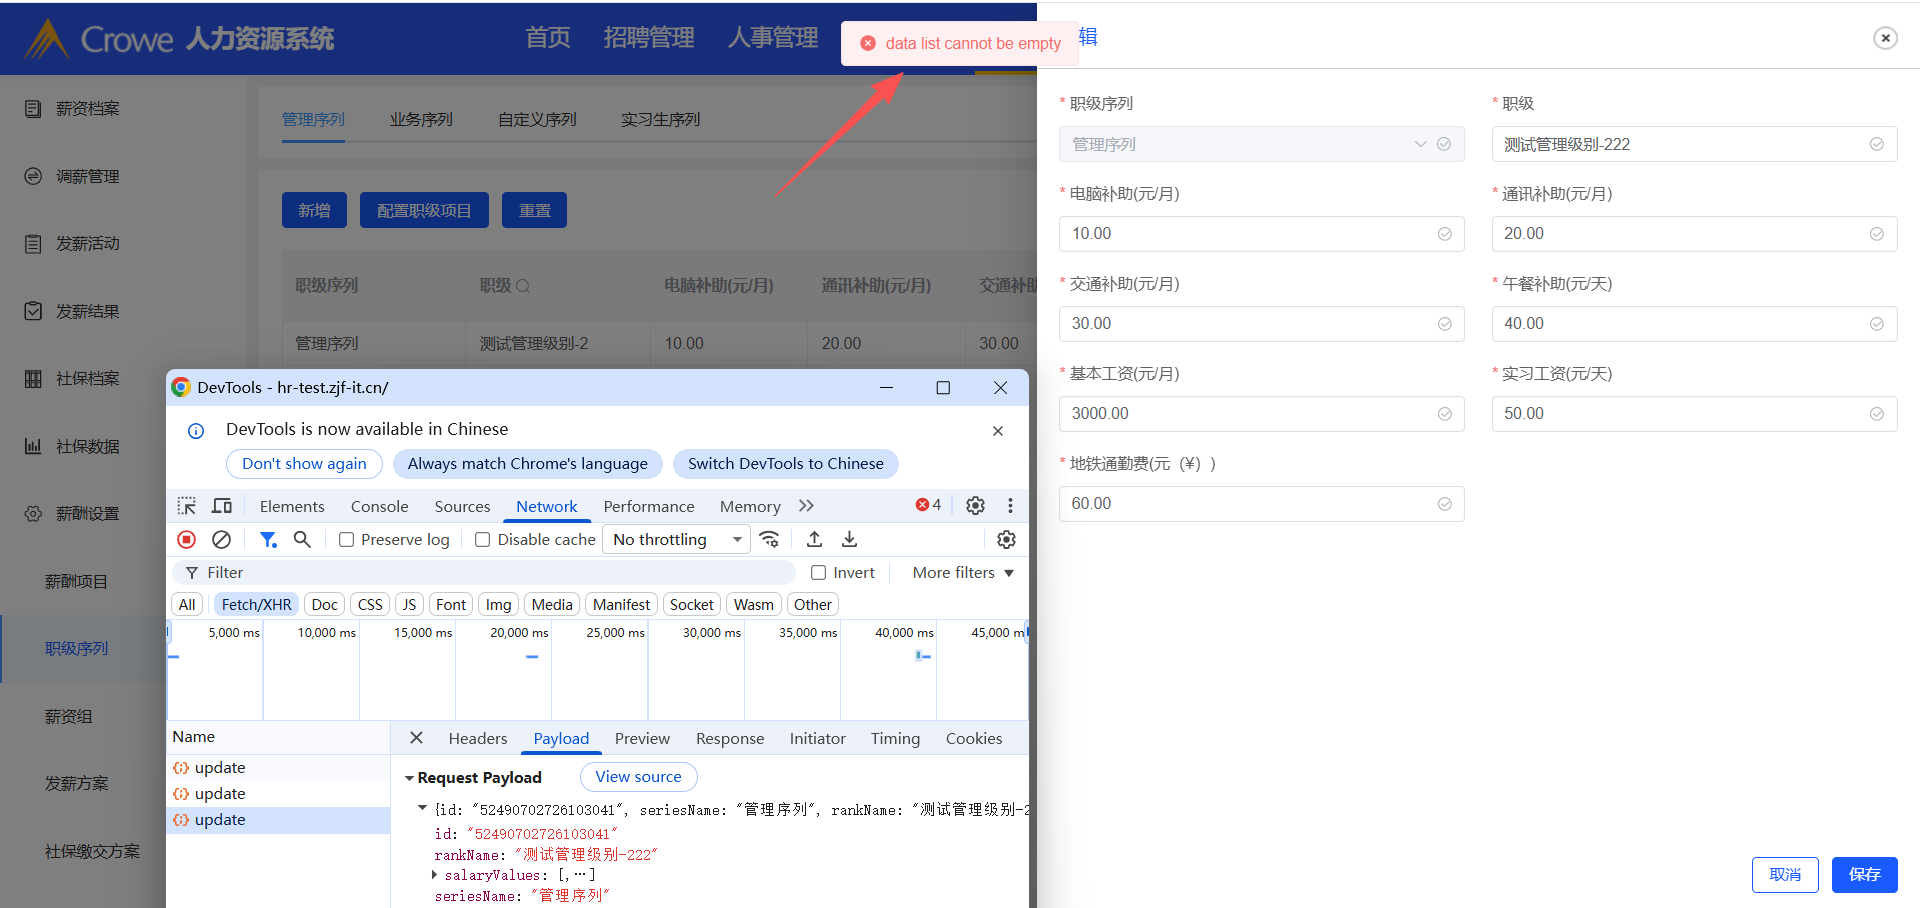Expand the More filters menu

962,573
